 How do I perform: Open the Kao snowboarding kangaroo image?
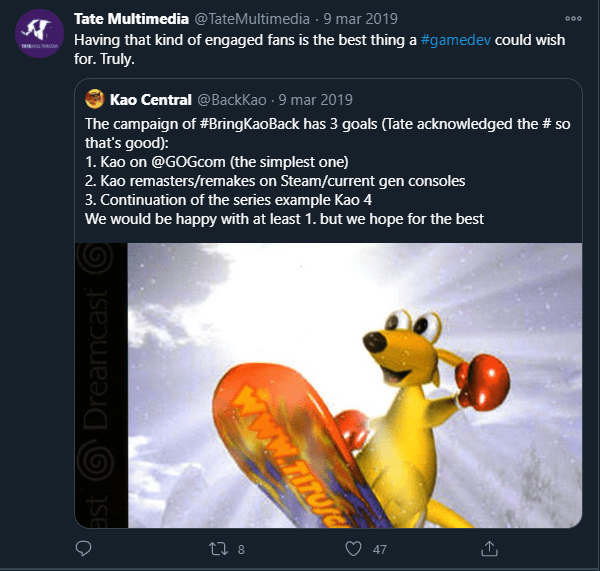click(328, 385)
